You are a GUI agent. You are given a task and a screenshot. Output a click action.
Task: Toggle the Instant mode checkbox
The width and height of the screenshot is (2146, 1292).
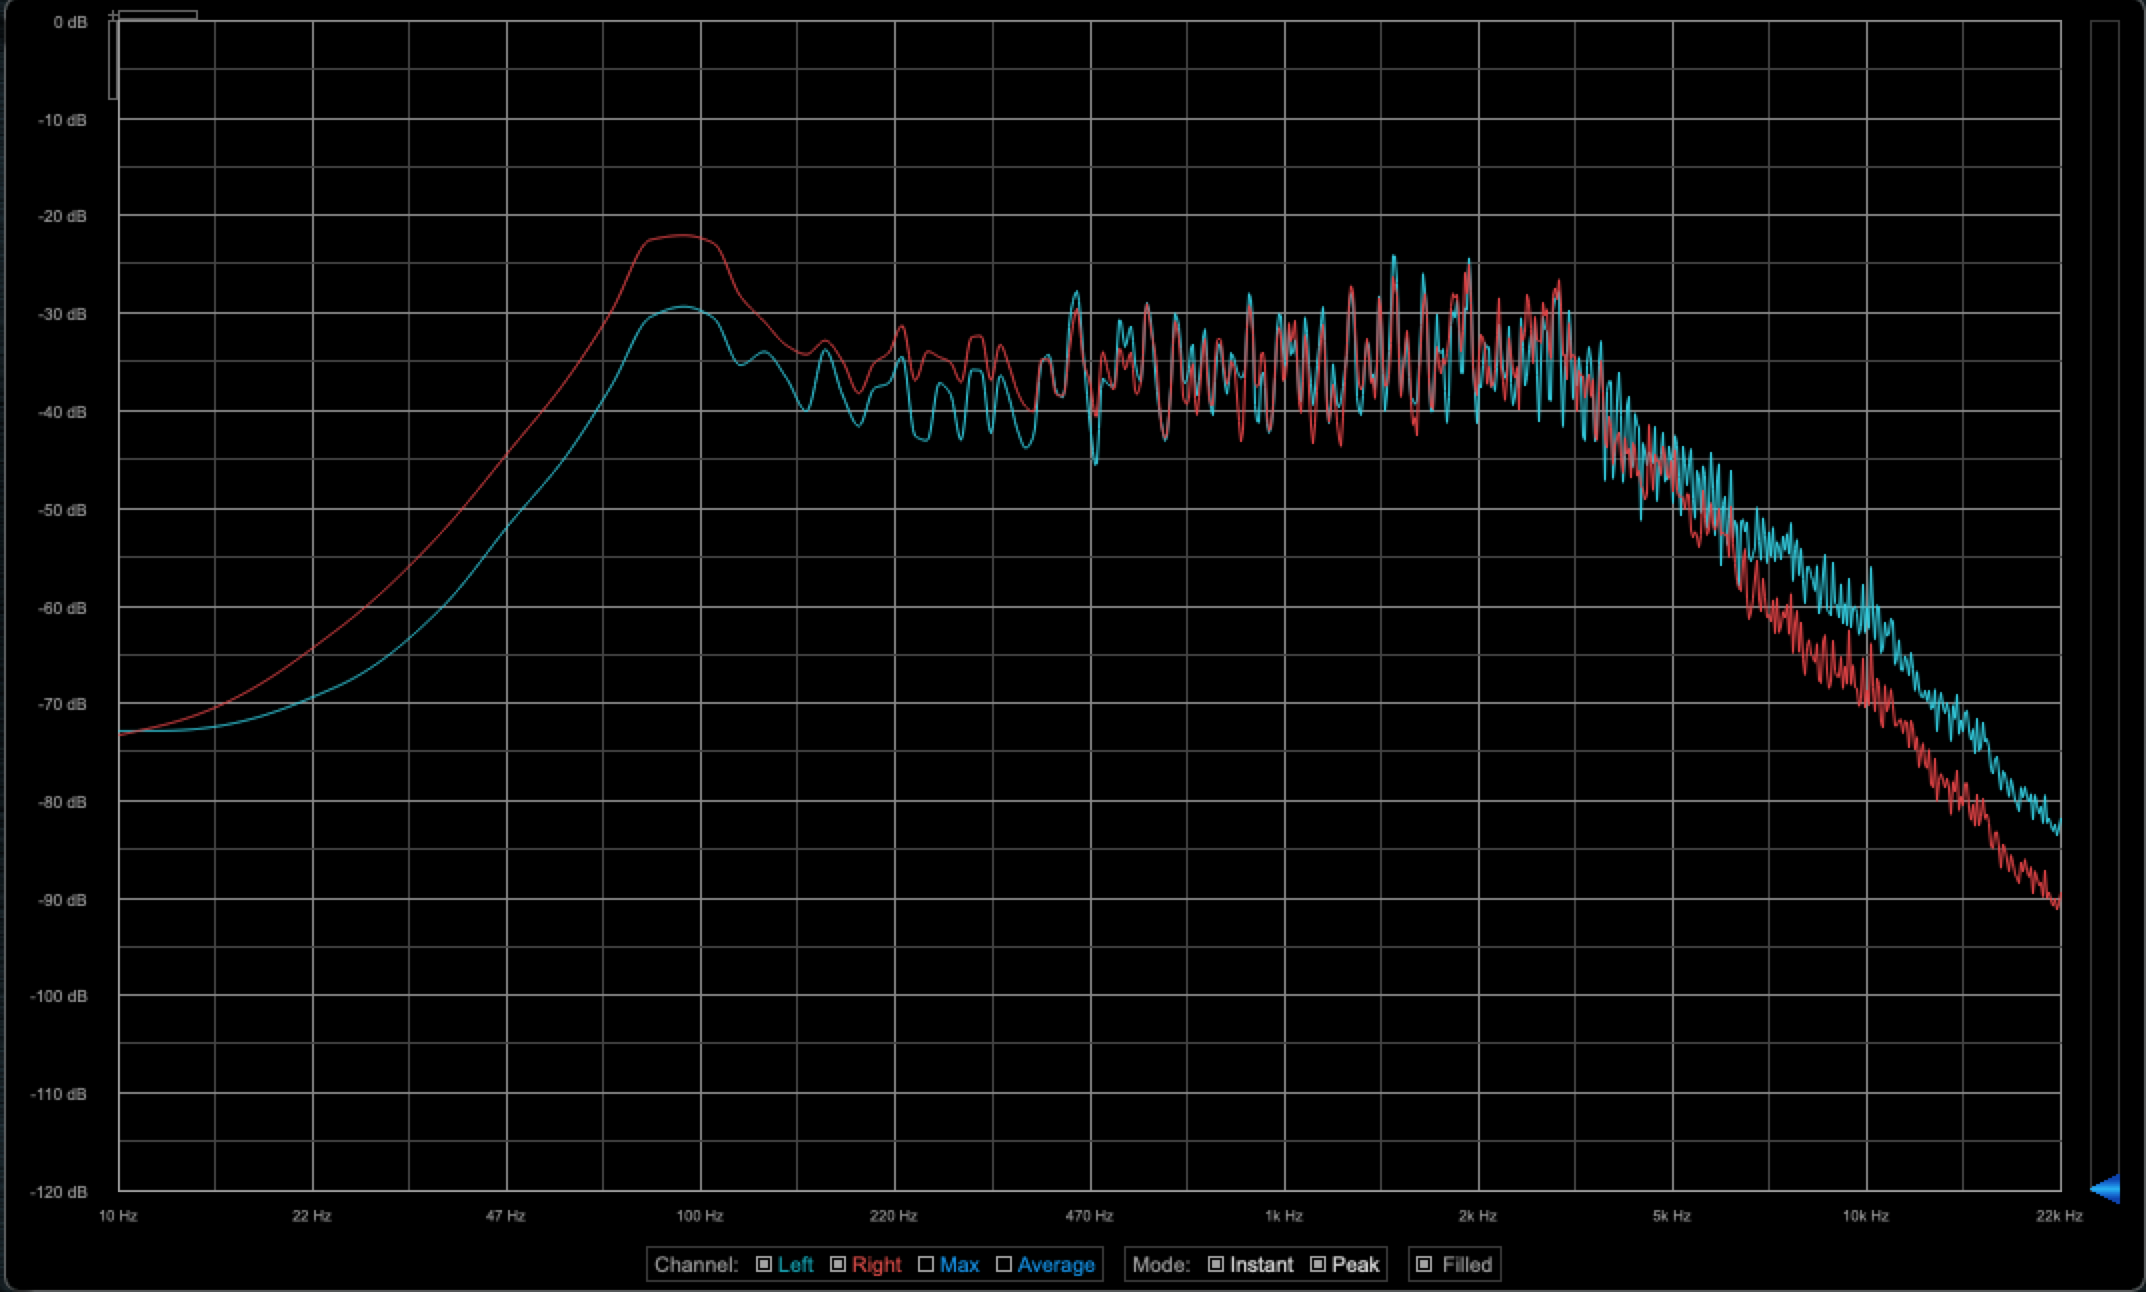click(1216, 1264)
